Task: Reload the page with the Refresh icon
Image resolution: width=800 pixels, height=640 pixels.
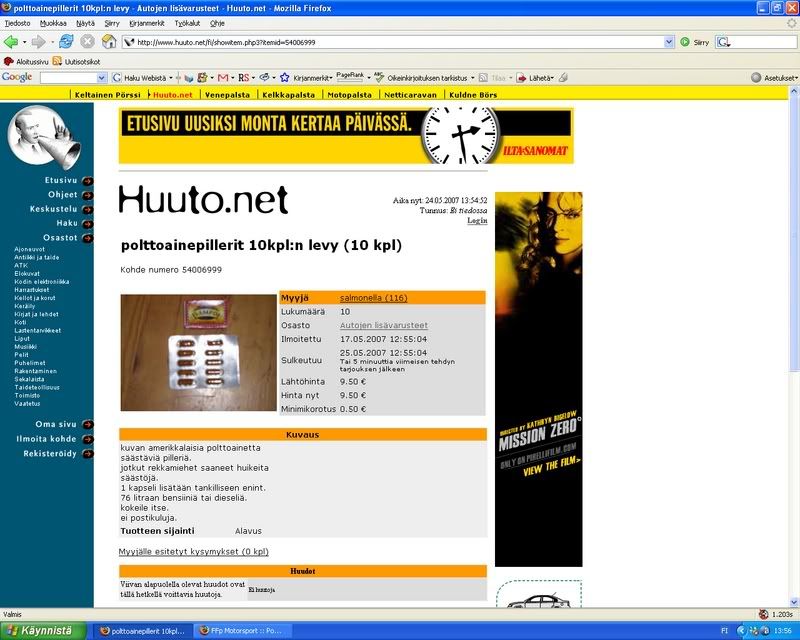Action: 66,42
